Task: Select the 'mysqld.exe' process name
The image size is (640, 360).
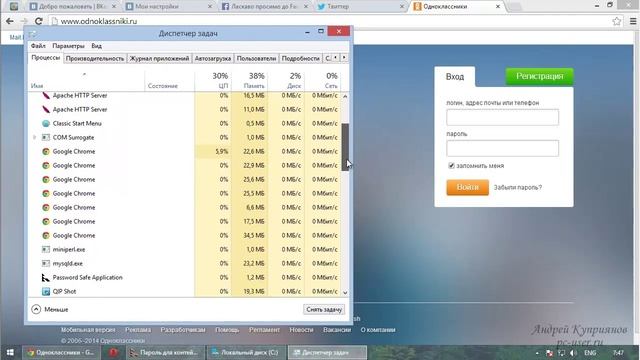Action: 68,263
